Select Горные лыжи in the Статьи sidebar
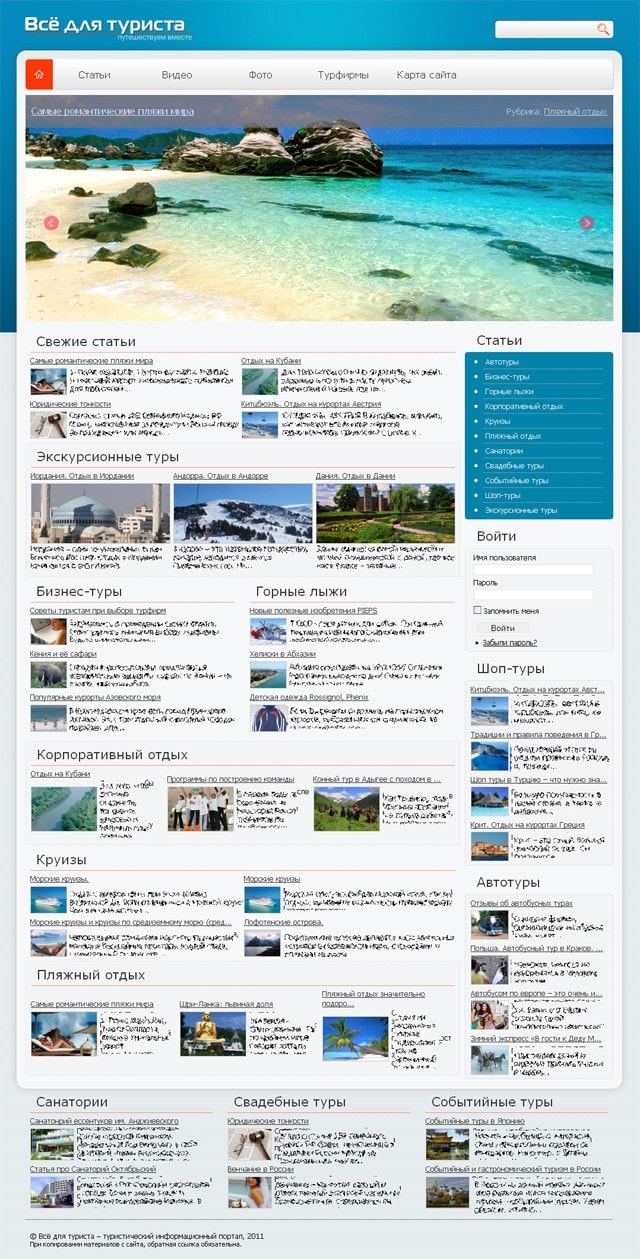The width and height of the screenshot is (640, 1259). (x=509, y=392)
